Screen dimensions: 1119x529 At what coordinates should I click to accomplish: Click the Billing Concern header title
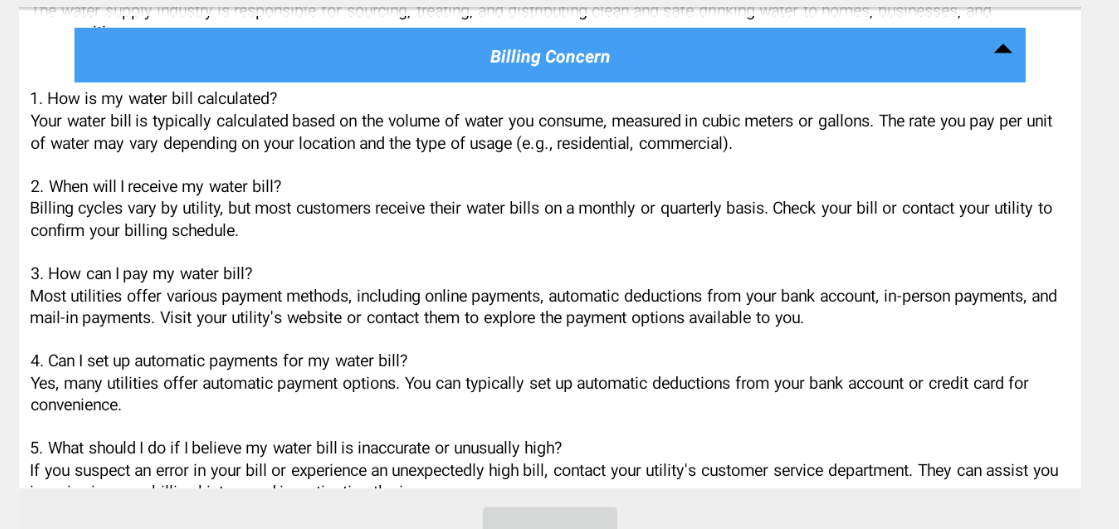pos(549,57)
